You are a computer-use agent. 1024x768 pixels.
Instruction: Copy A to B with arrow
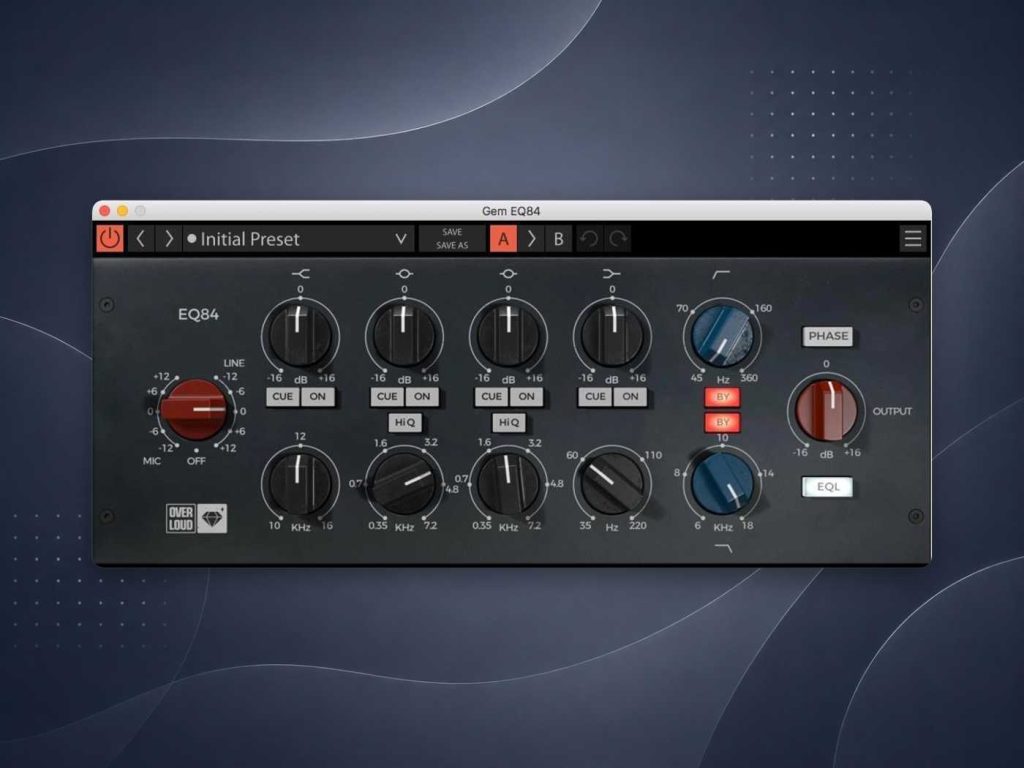tap(532, 239)
